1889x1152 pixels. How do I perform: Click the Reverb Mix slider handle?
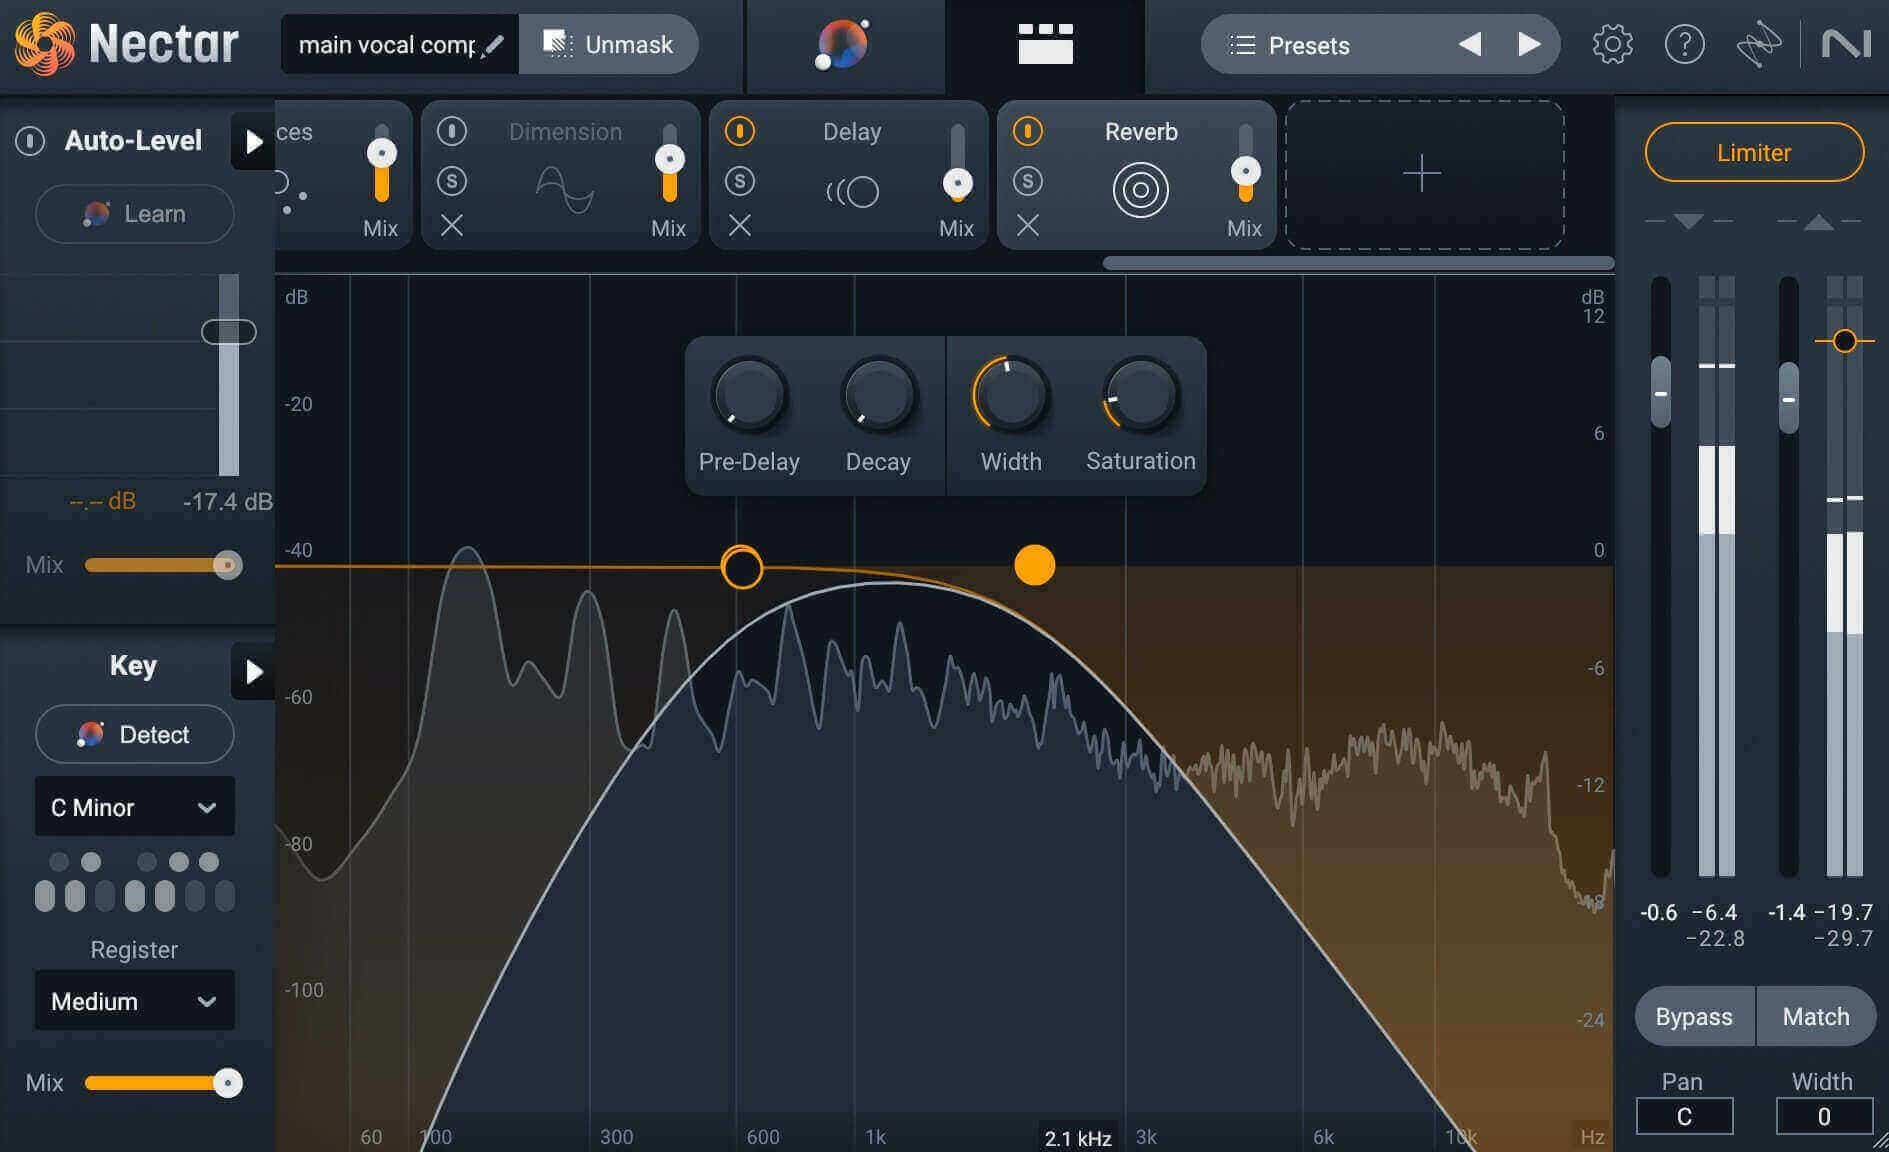(x=1245, y=170)
